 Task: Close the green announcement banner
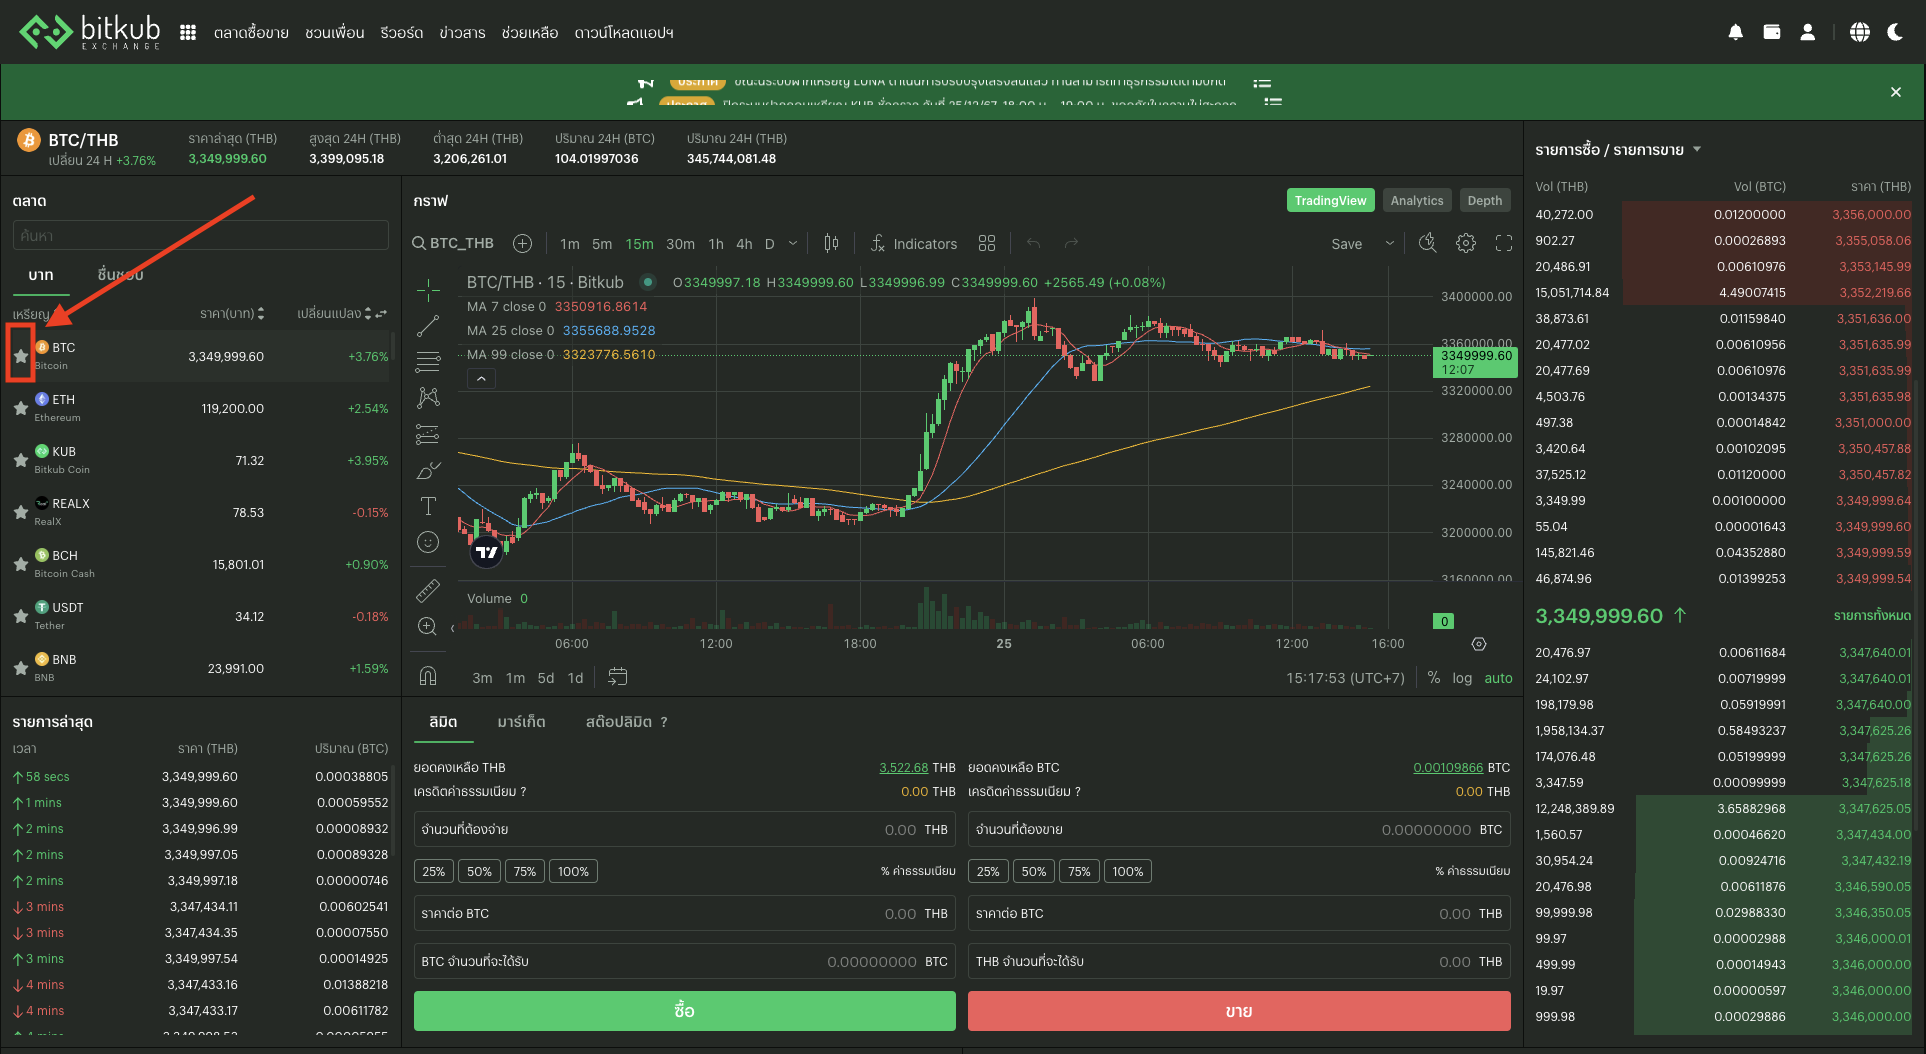(x=1895, y=92)
